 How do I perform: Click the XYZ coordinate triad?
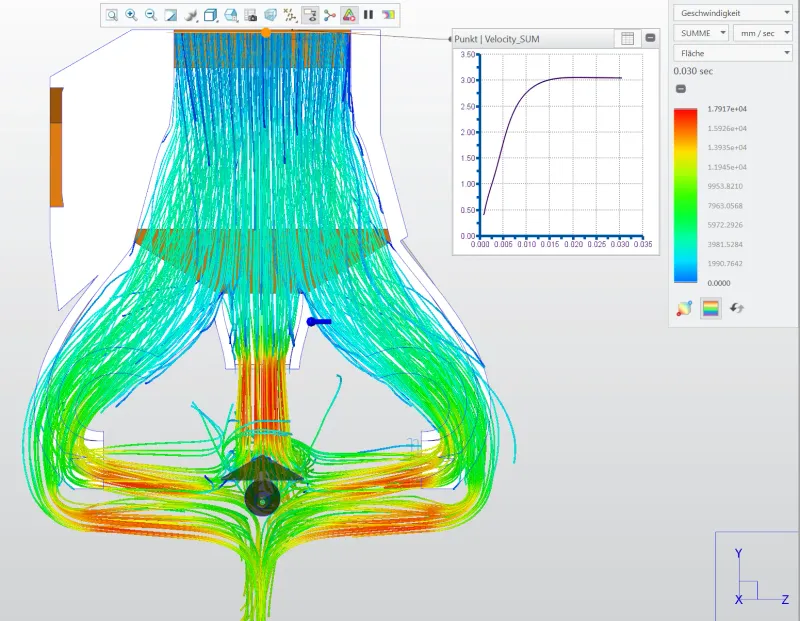pos(760,577)
